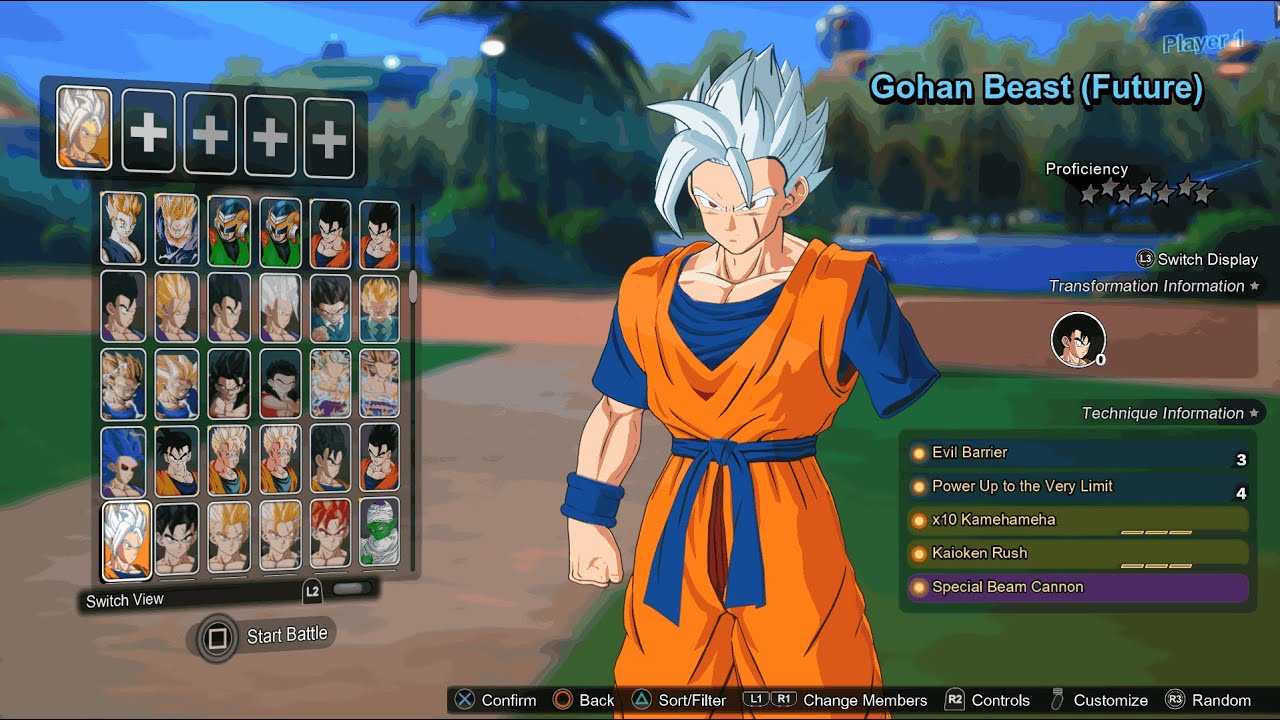Select the base Gohan transformation portrait icon

click(x=1078, y=340)
